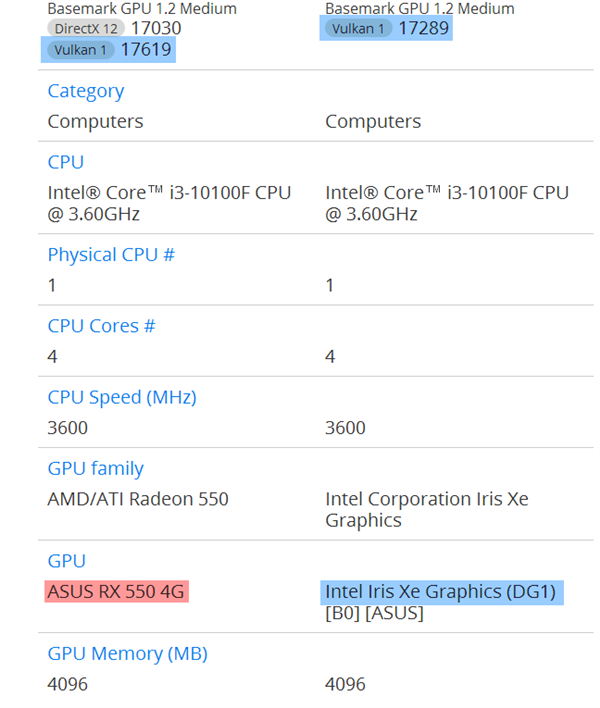This screenshot has width=600, height=708.
Task: Click the left column Basemark GPU 1.2 Medium title
Action: coord(142,9)
